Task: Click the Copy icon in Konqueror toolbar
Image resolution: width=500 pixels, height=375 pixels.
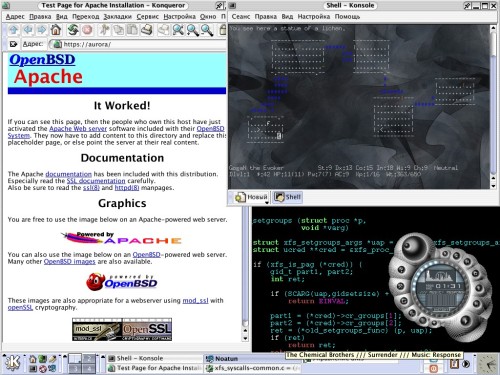Action: point(118,30)
